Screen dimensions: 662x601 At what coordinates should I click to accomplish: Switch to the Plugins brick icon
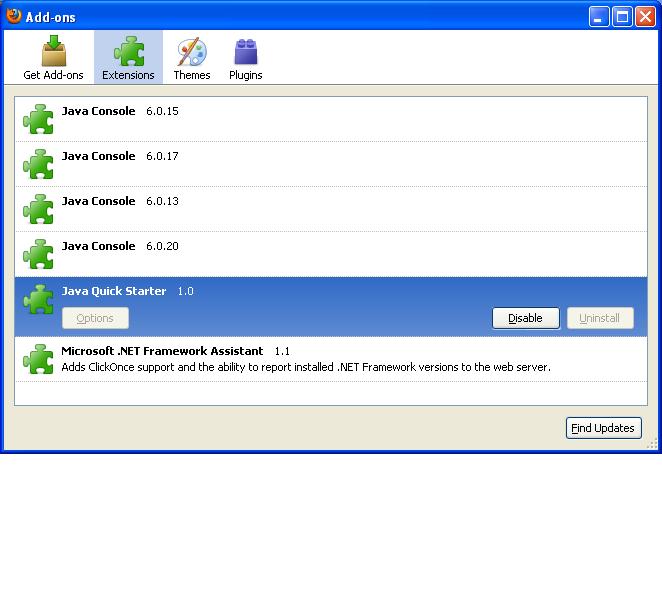point(246,52)
